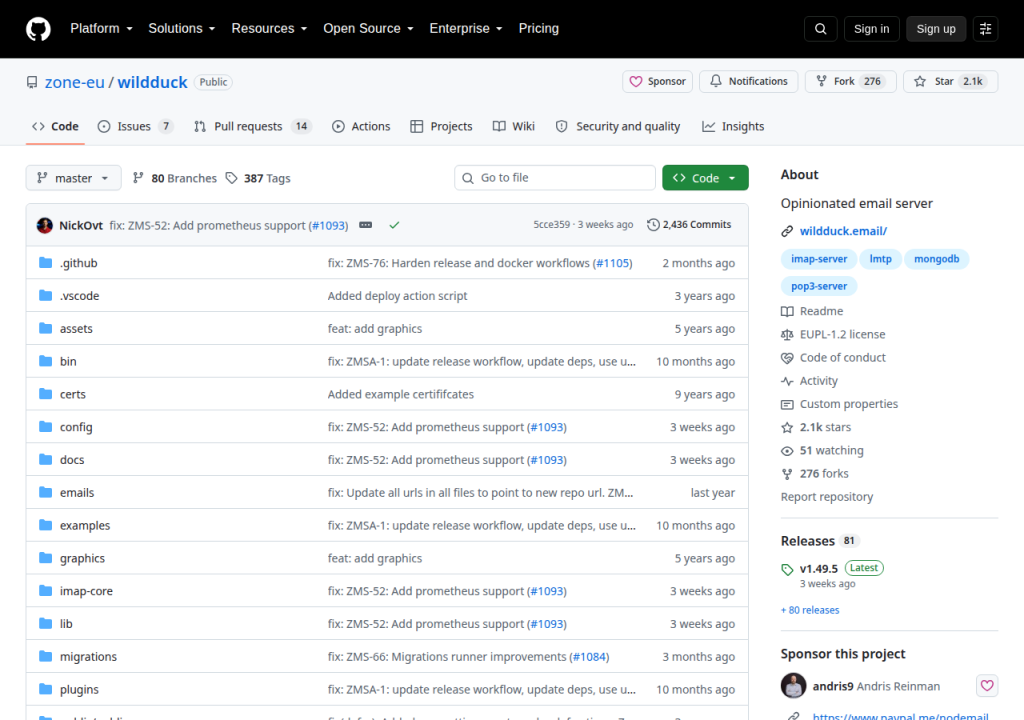Open the master branch selector
1024x720 pixels.
coord(74,178)
